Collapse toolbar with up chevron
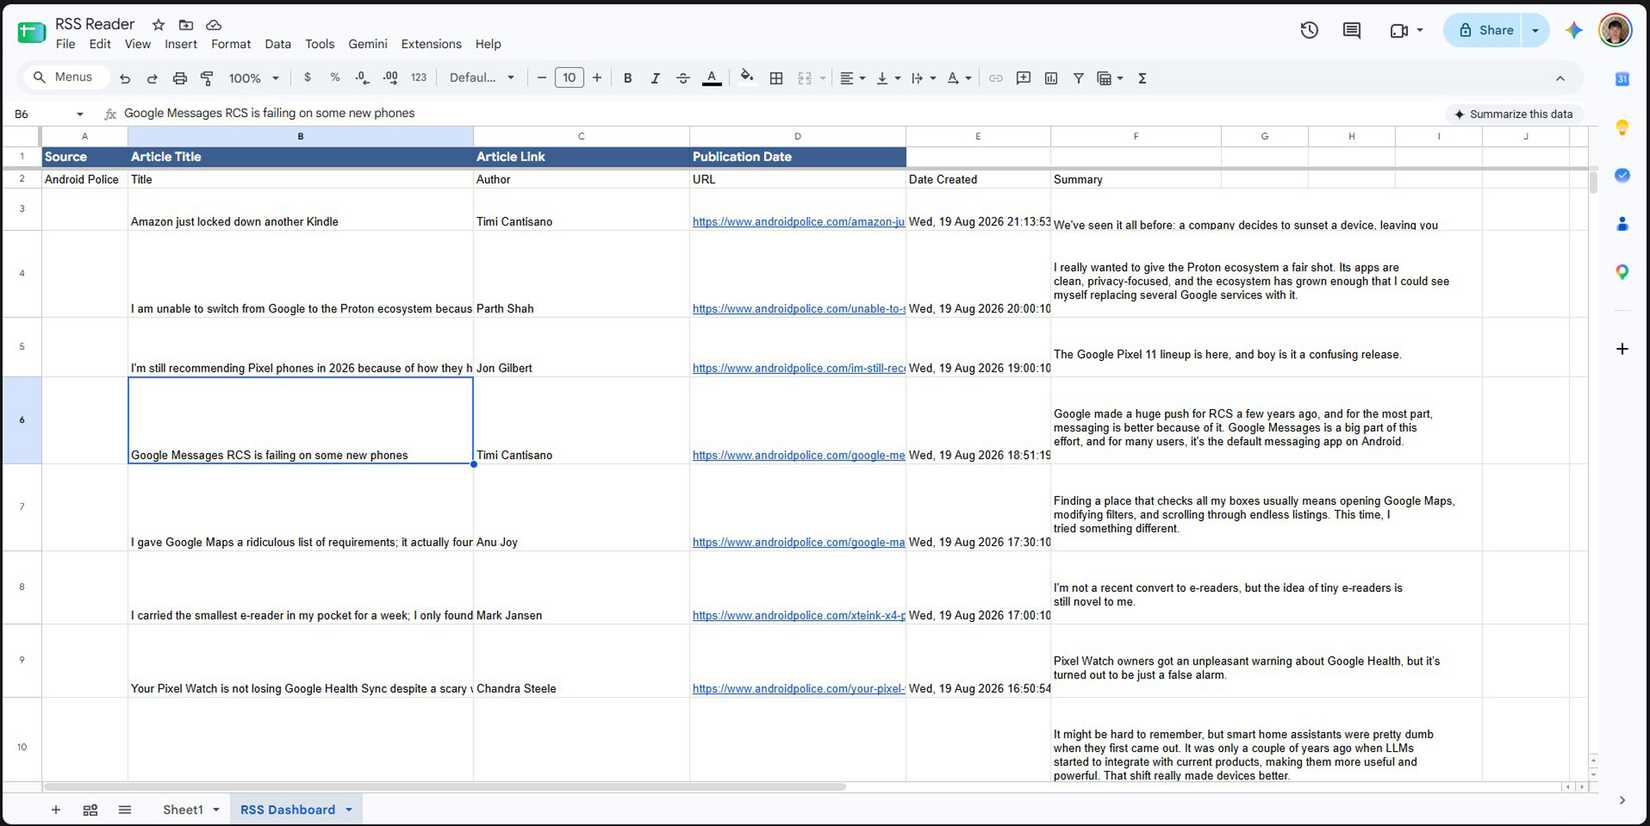The height and width of the screenshot is (826, 1650). tap(1560, 78)
